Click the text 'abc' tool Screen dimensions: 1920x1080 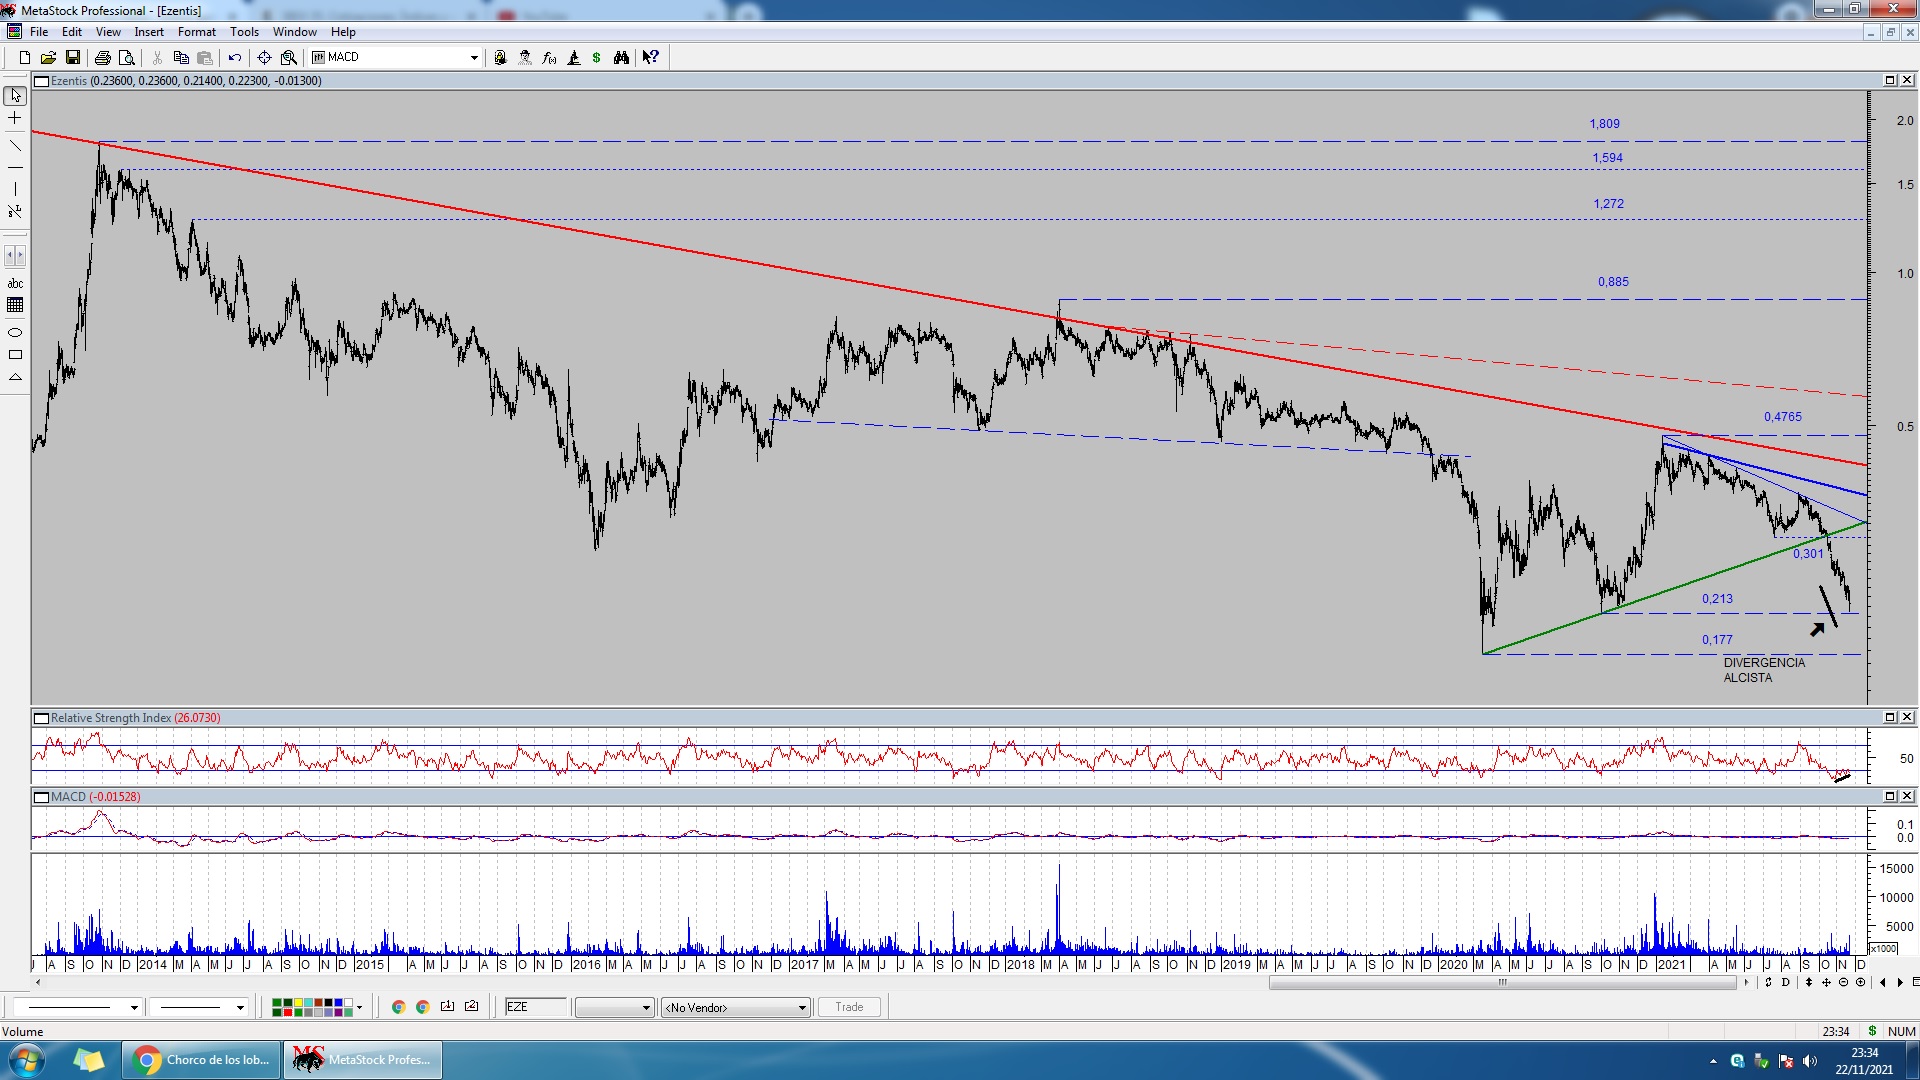pos(15,284)
